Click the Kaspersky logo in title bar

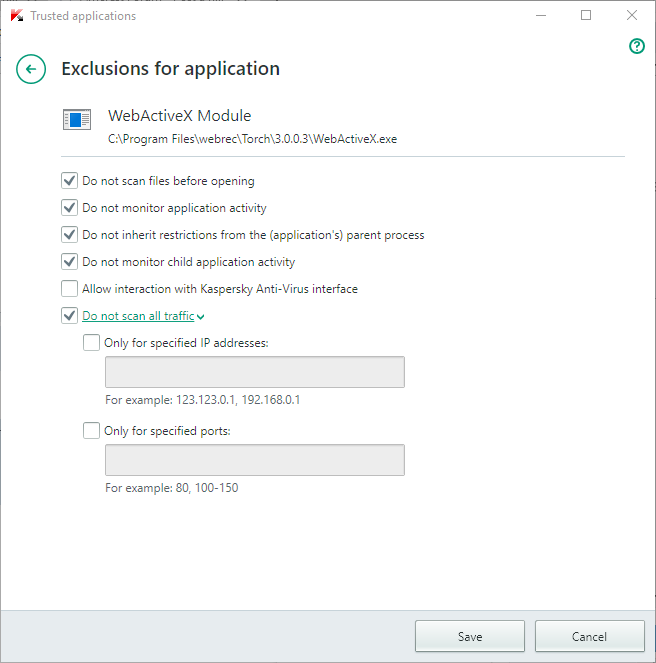pyautogui.click(x=17, y=16)
